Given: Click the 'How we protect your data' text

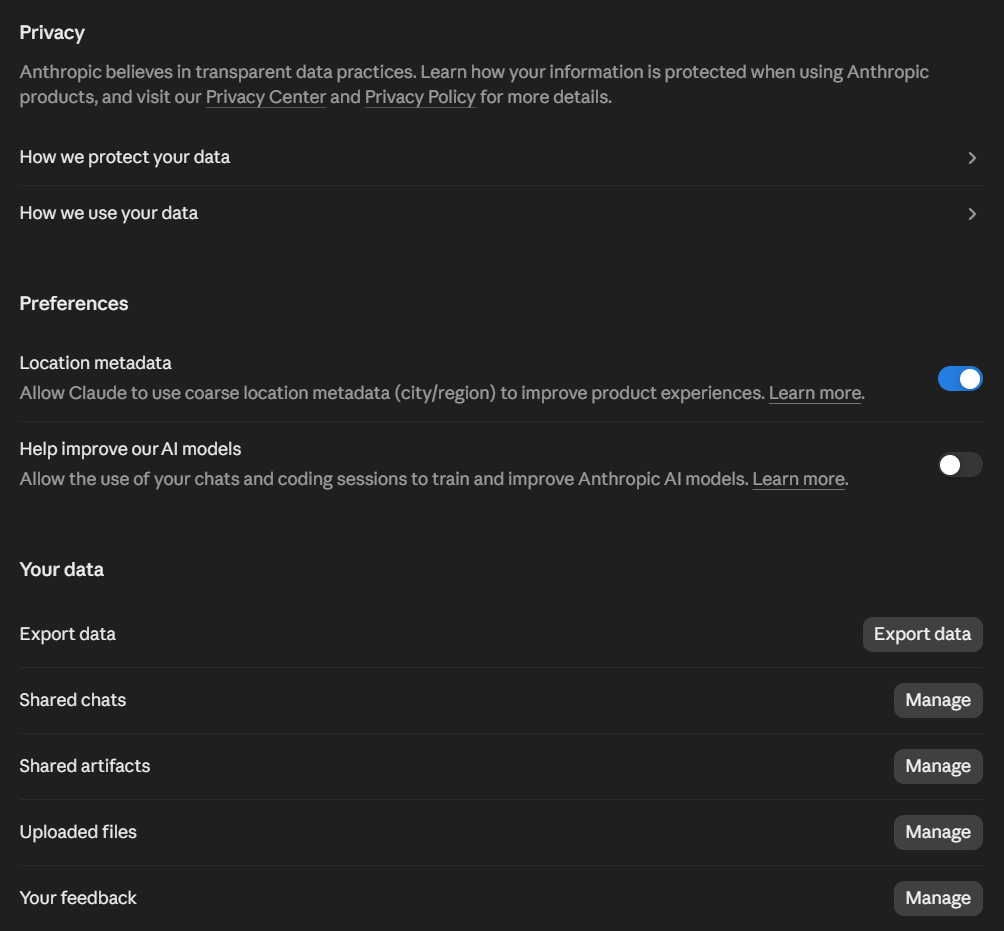Looking at the screenshot, I should (125, 158).
